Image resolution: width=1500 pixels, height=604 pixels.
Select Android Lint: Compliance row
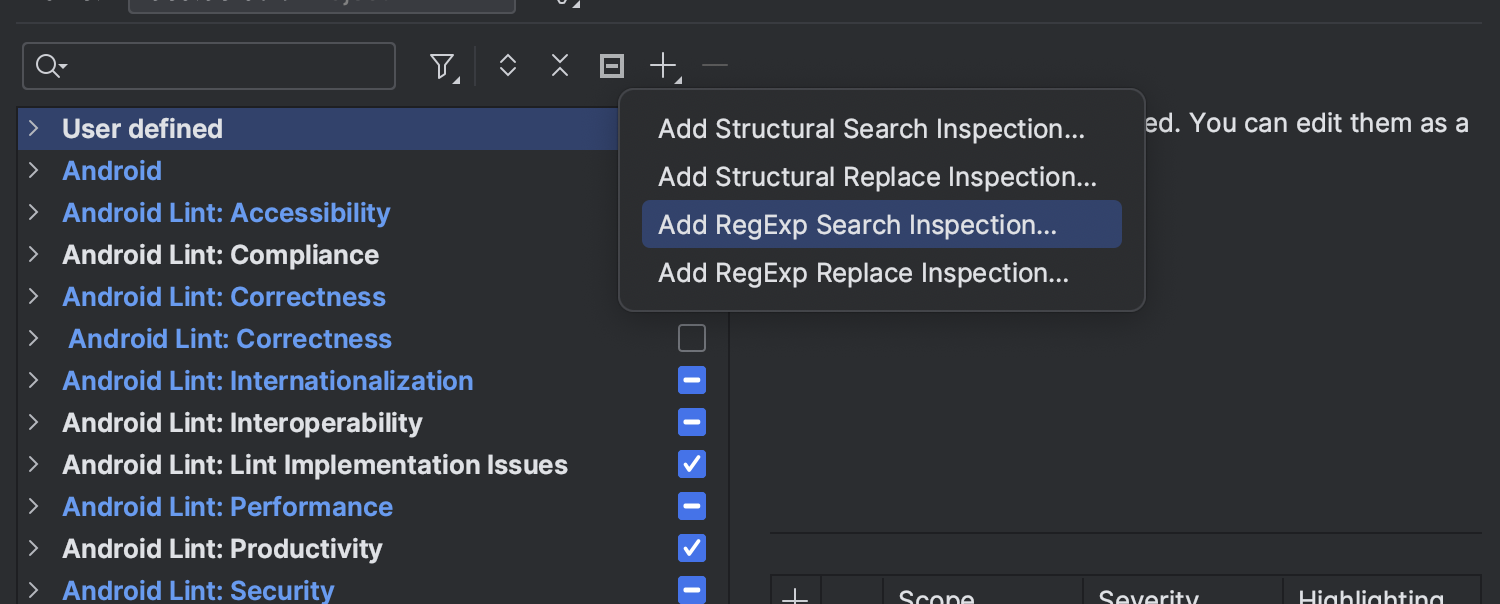pyautogui.click(x=320, y=255)
